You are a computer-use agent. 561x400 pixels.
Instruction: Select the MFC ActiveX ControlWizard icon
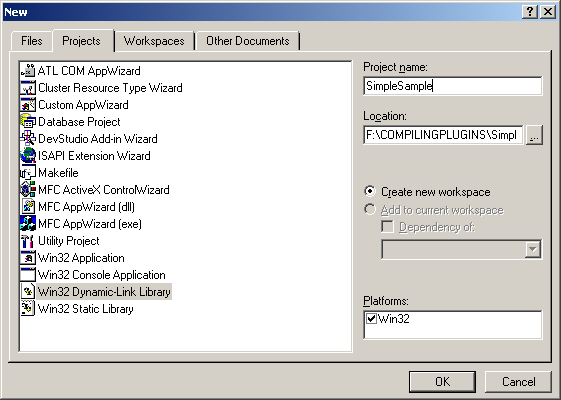tap(28, 190)
